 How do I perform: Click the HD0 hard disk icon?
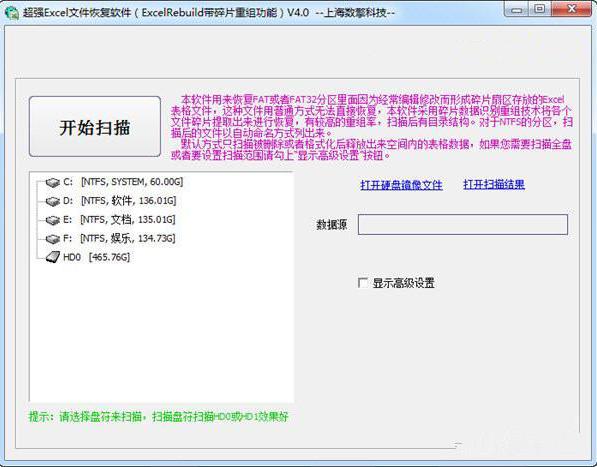point(53,257)
